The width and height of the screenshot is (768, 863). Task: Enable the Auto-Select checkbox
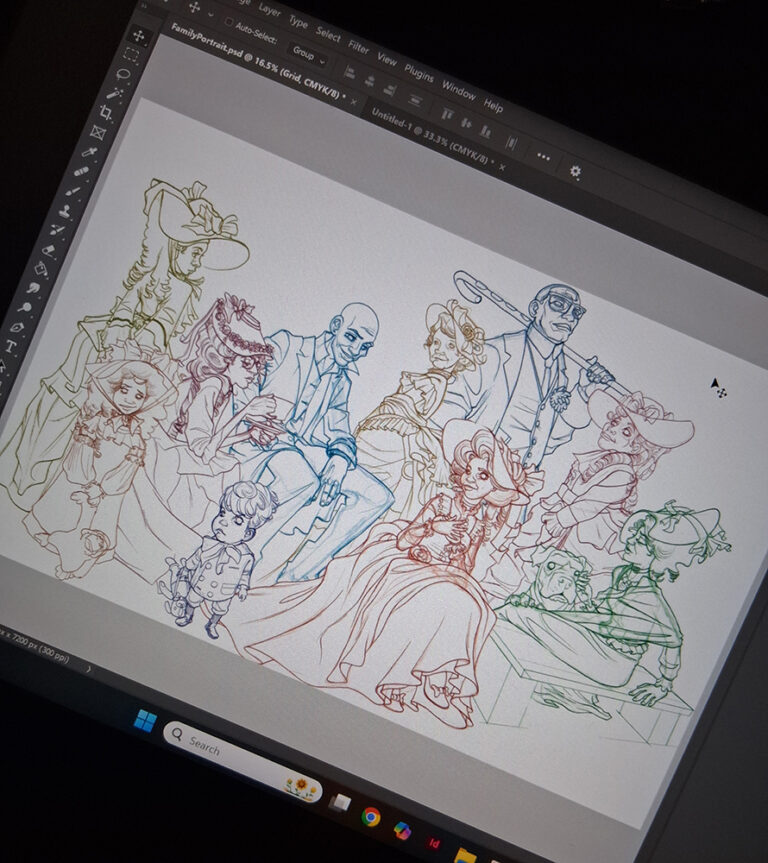(x=229, y=22)
